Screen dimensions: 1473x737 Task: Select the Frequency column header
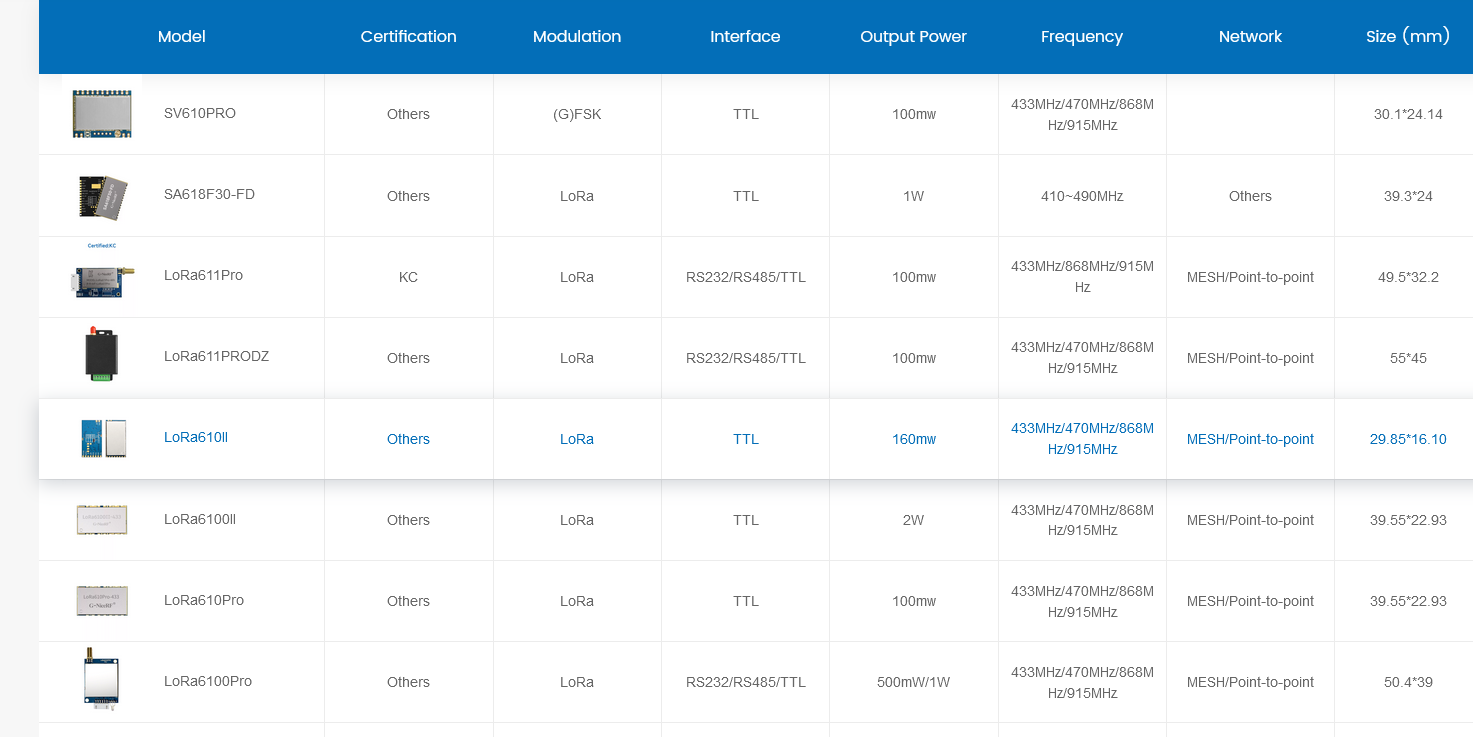click(1082, 36)
